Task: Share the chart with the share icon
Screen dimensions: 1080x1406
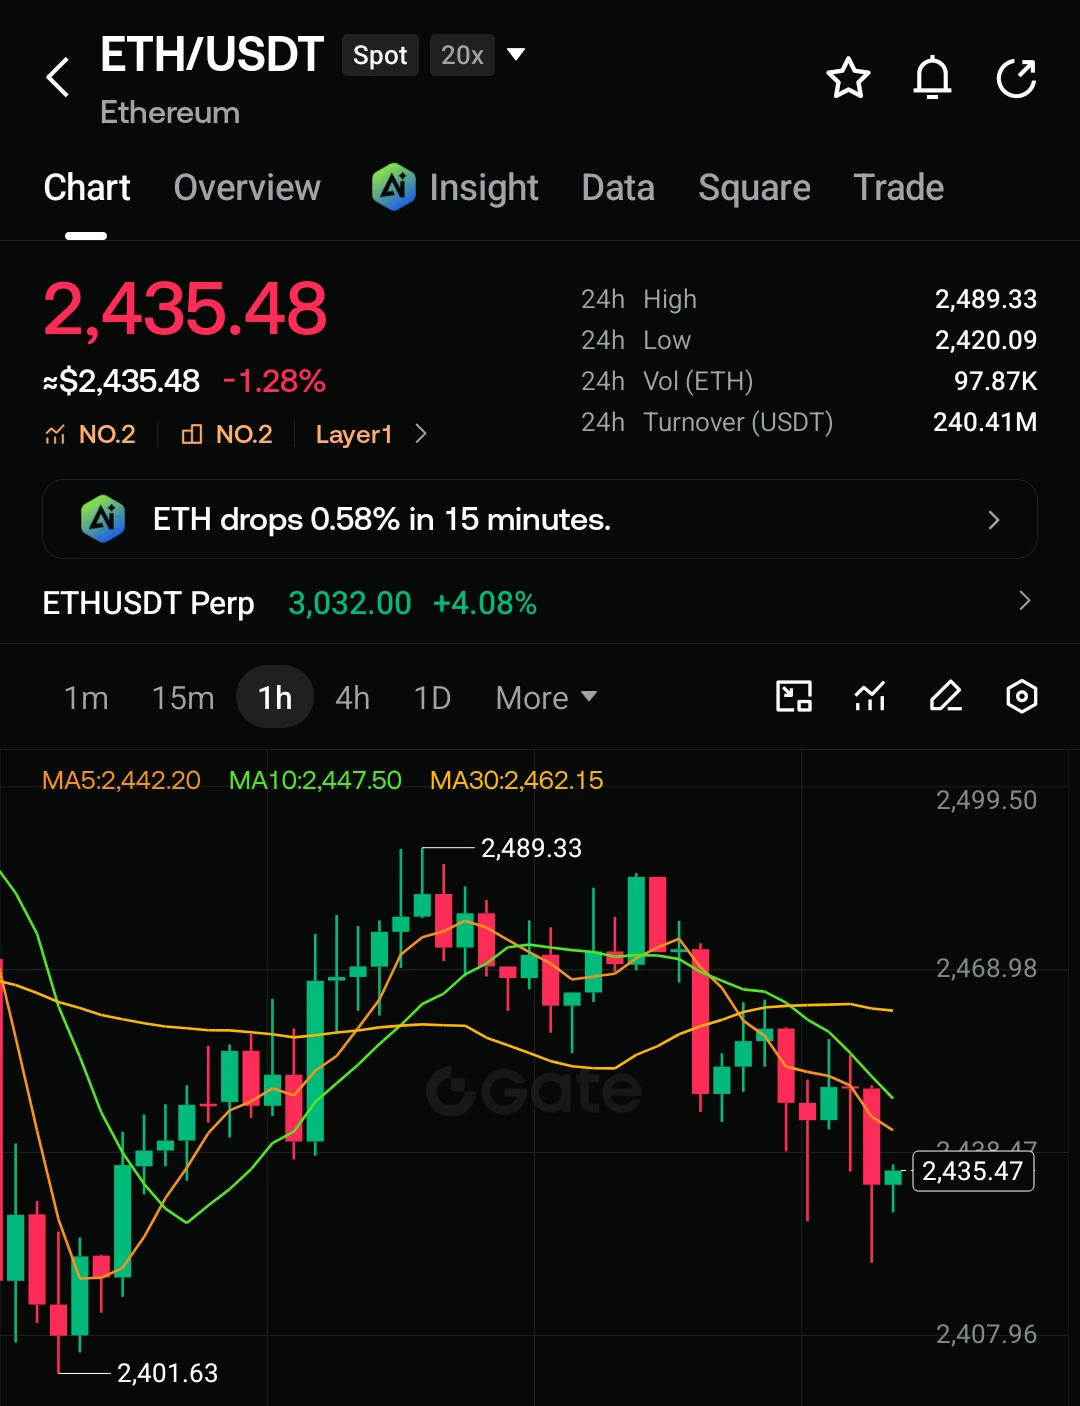Action: [x=1016, y=78]
